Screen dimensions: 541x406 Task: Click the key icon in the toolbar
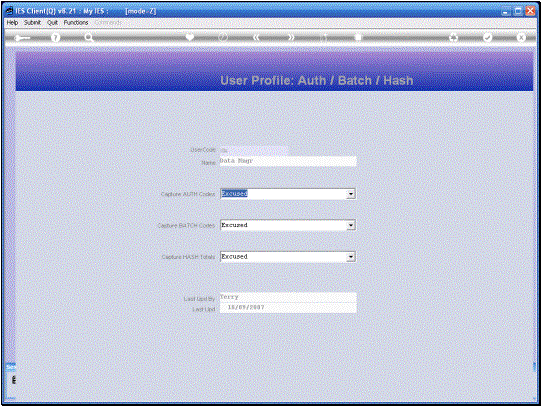point(22,38)
